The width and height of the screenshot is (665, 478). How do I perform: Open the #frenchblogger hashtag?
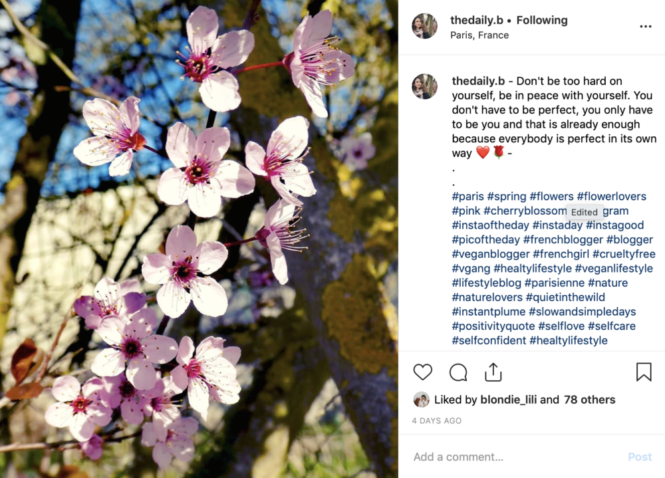(x=563, y=240)
